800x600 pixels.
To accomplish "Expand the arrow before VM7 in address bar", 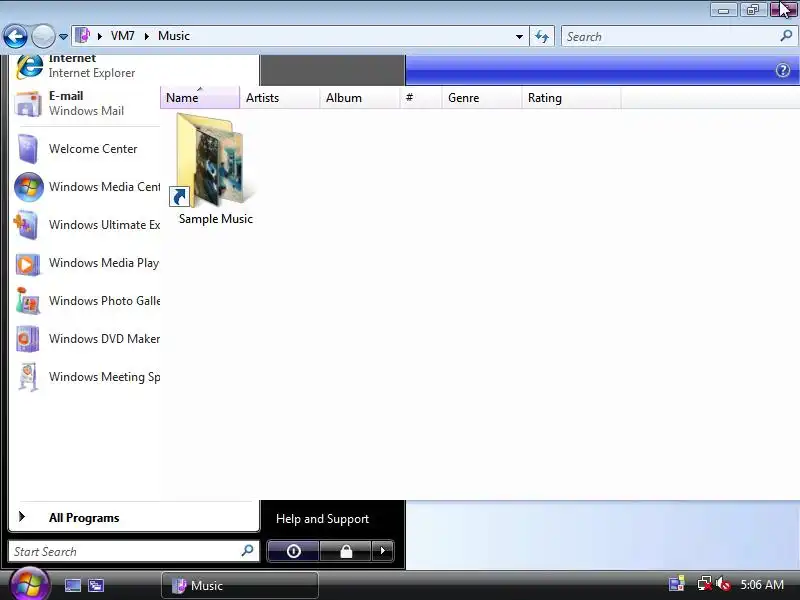I will pos(100,36).
